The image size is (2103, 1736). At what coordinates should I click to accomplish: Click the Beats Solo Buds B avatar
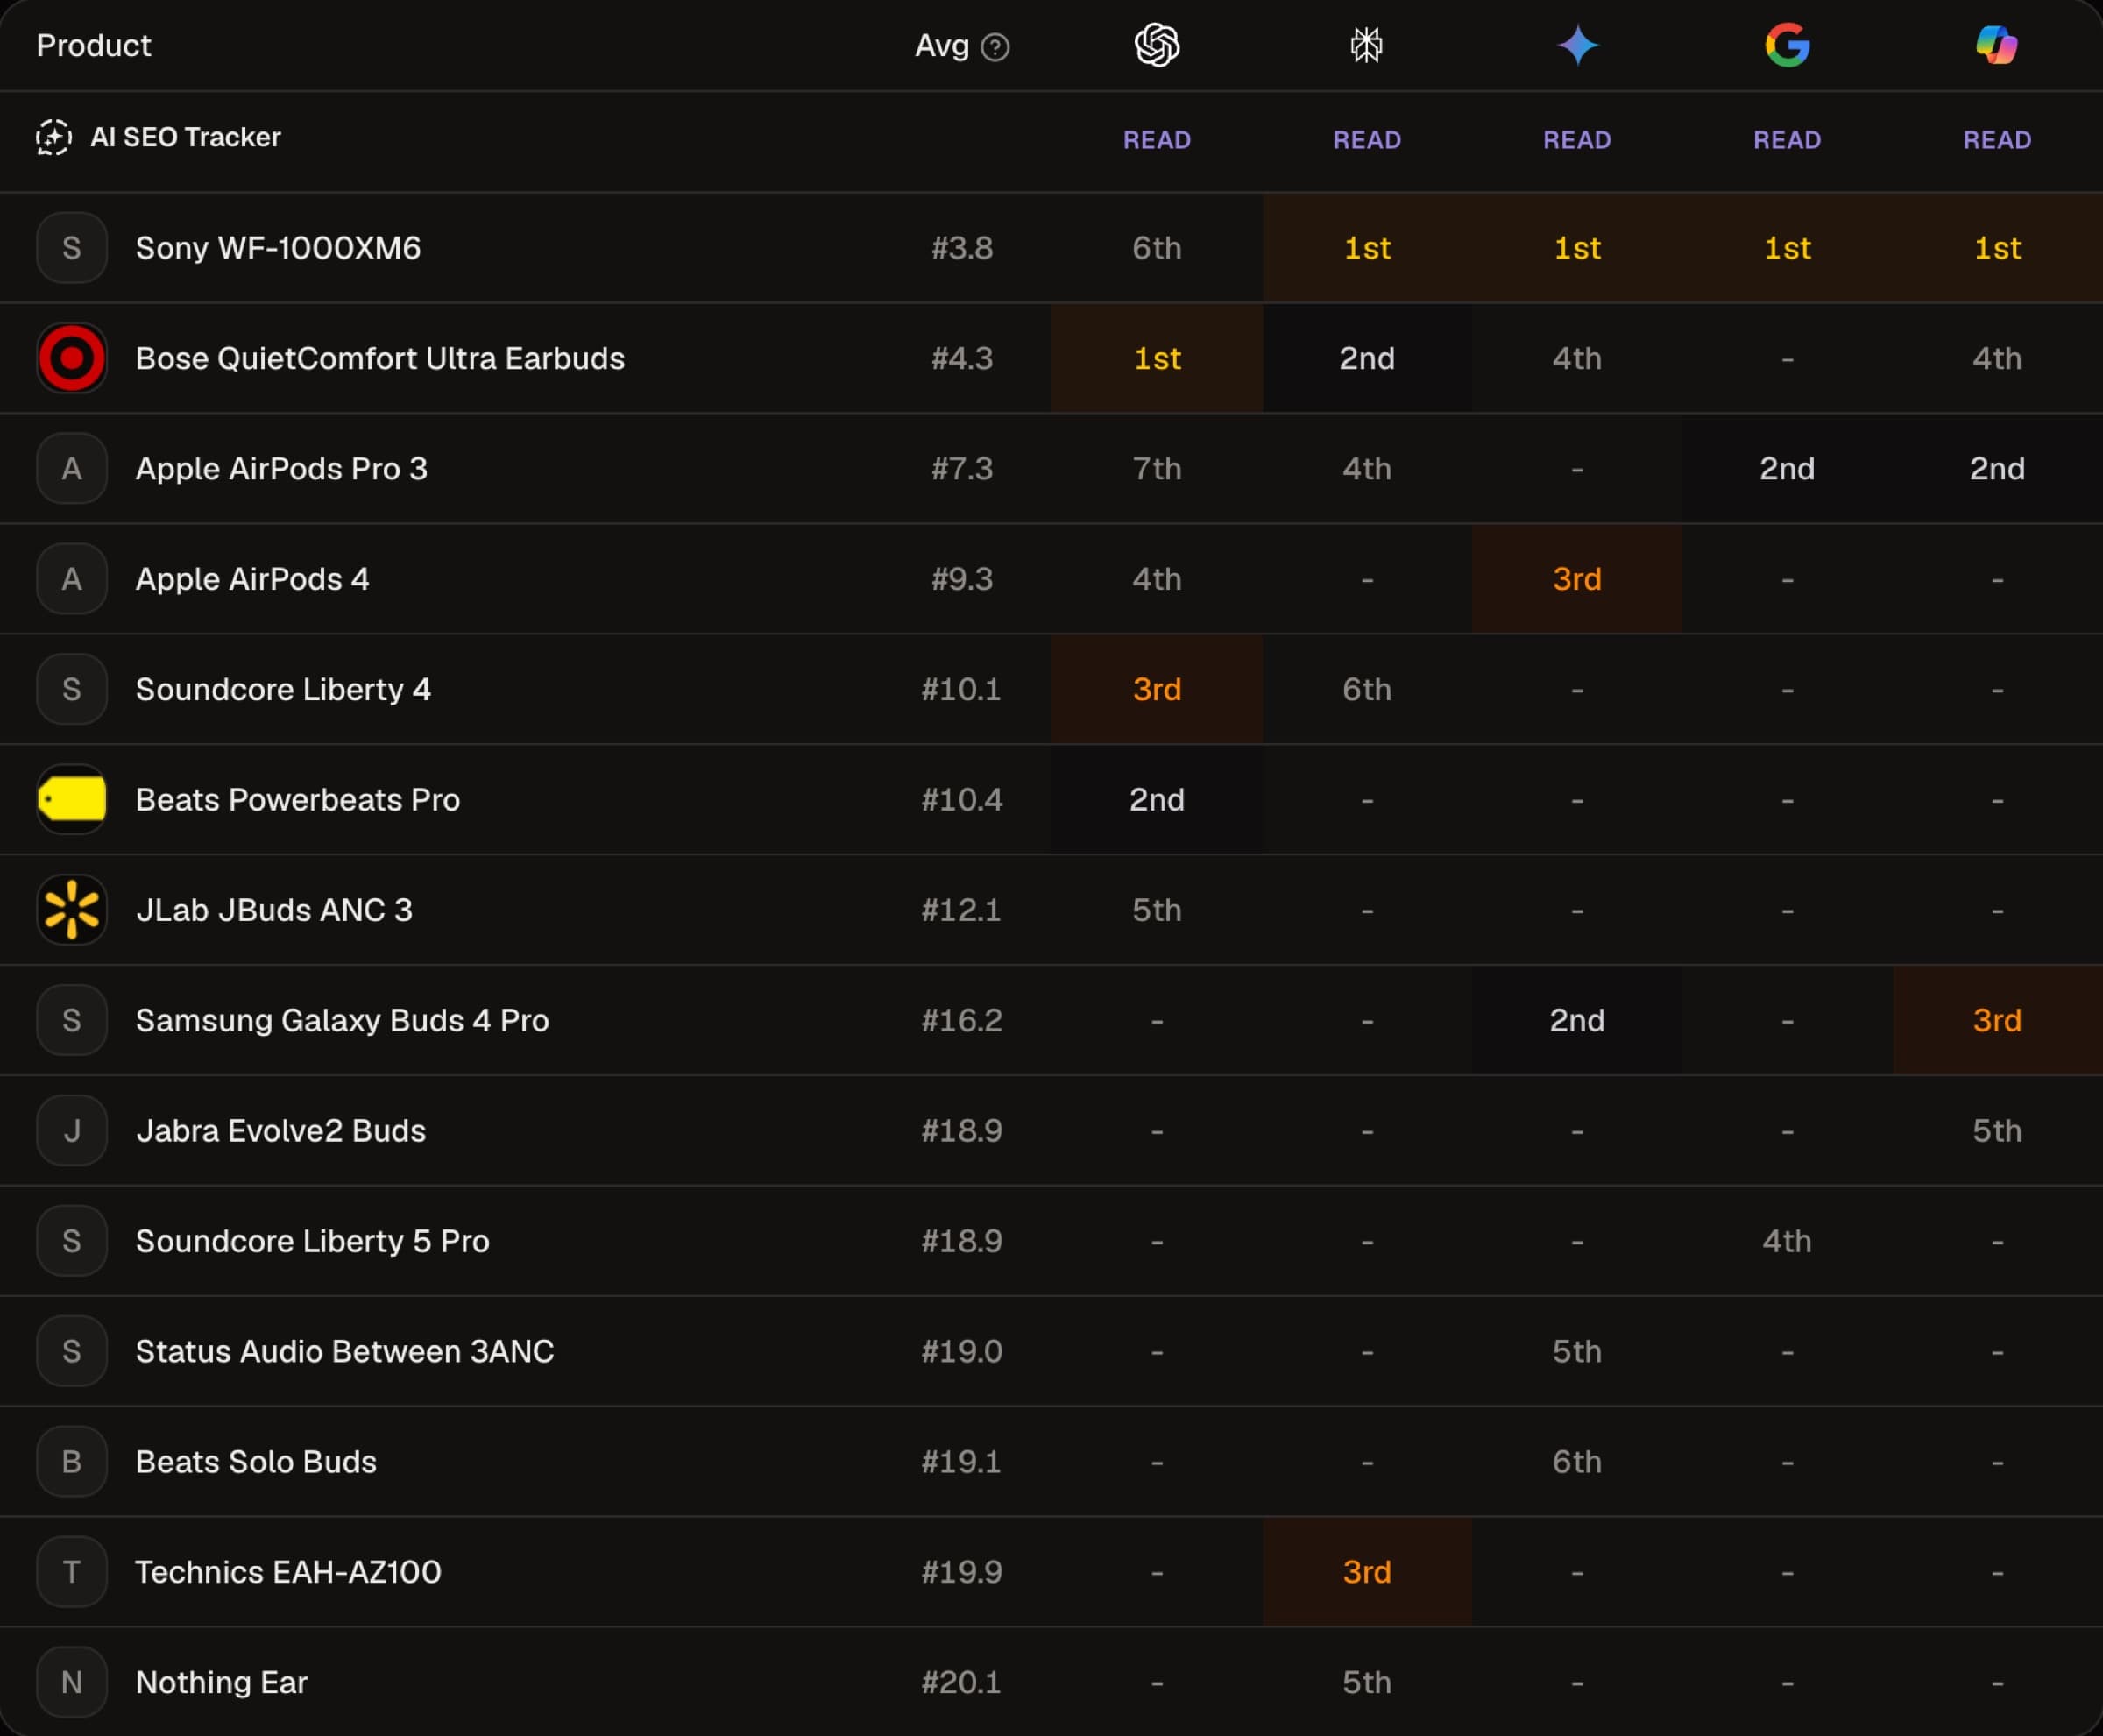pos(72,1461)
